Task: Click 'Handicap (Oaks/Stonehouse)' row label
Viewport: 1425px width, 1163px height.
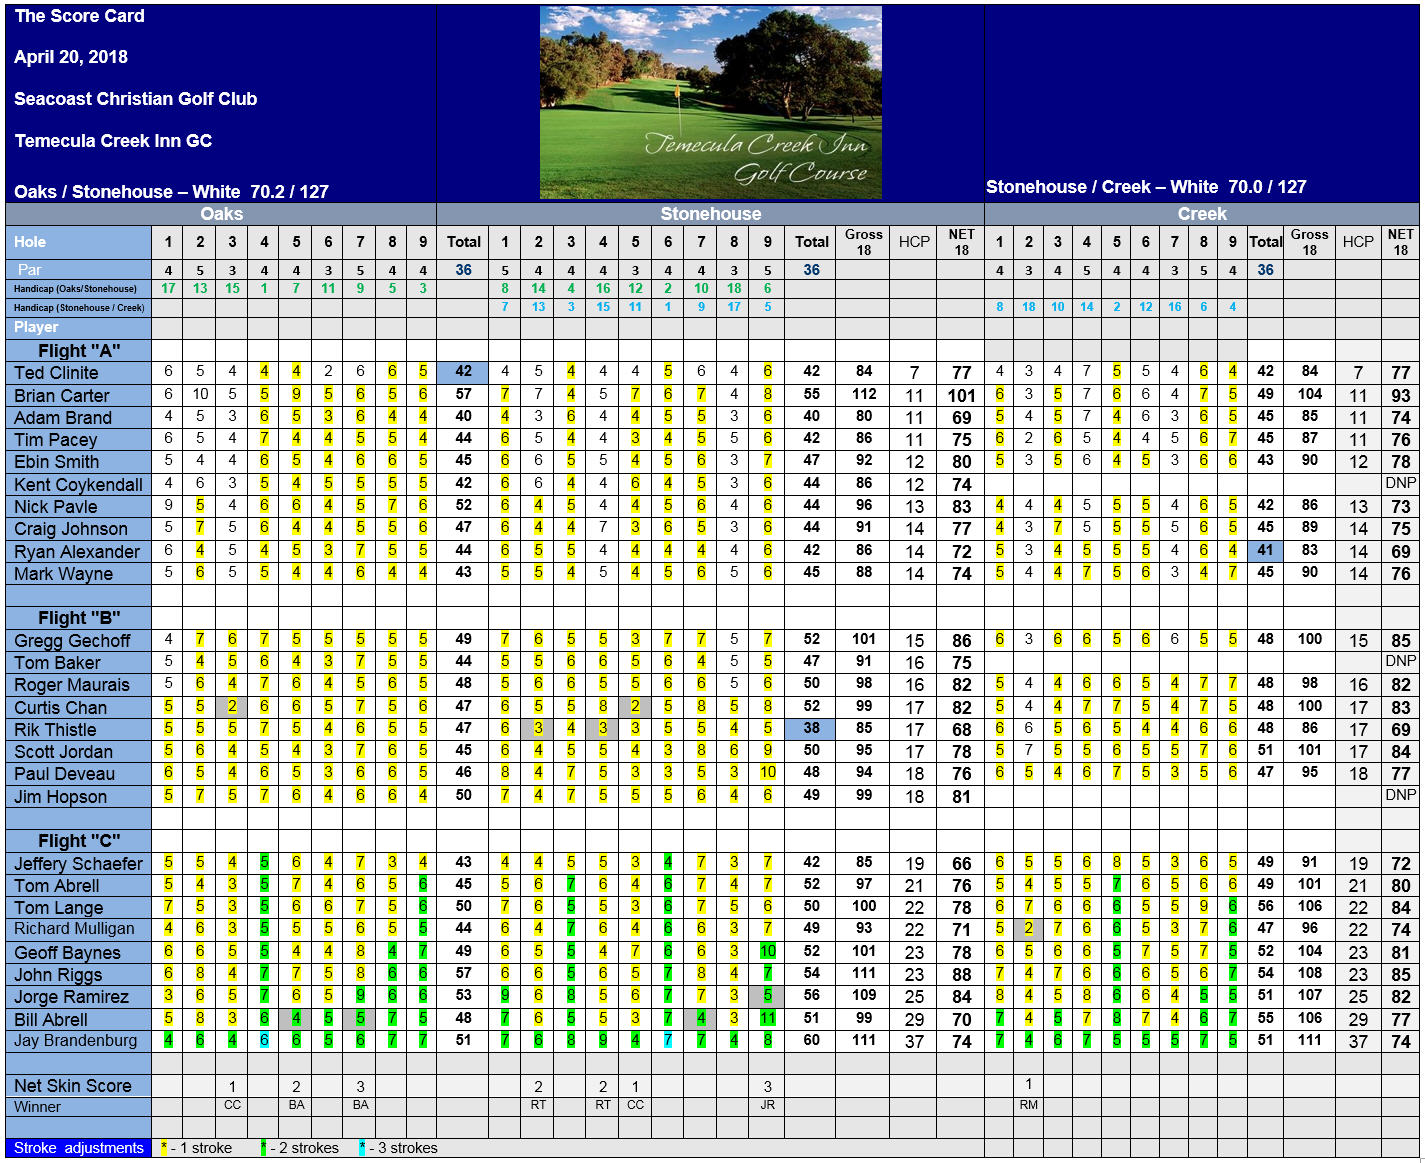Action: 75,289
